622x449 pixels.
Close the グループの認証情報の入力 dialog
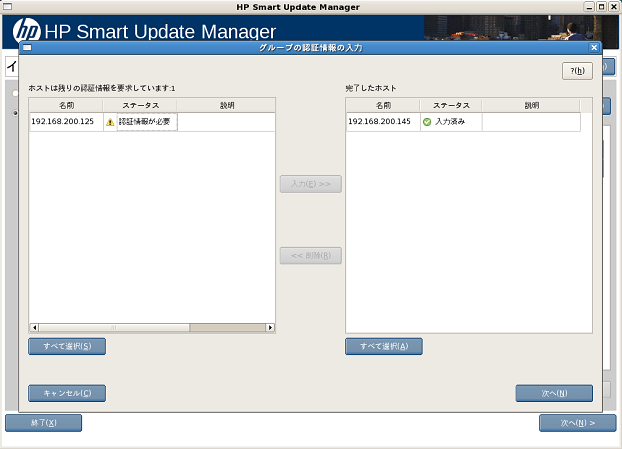594,47
